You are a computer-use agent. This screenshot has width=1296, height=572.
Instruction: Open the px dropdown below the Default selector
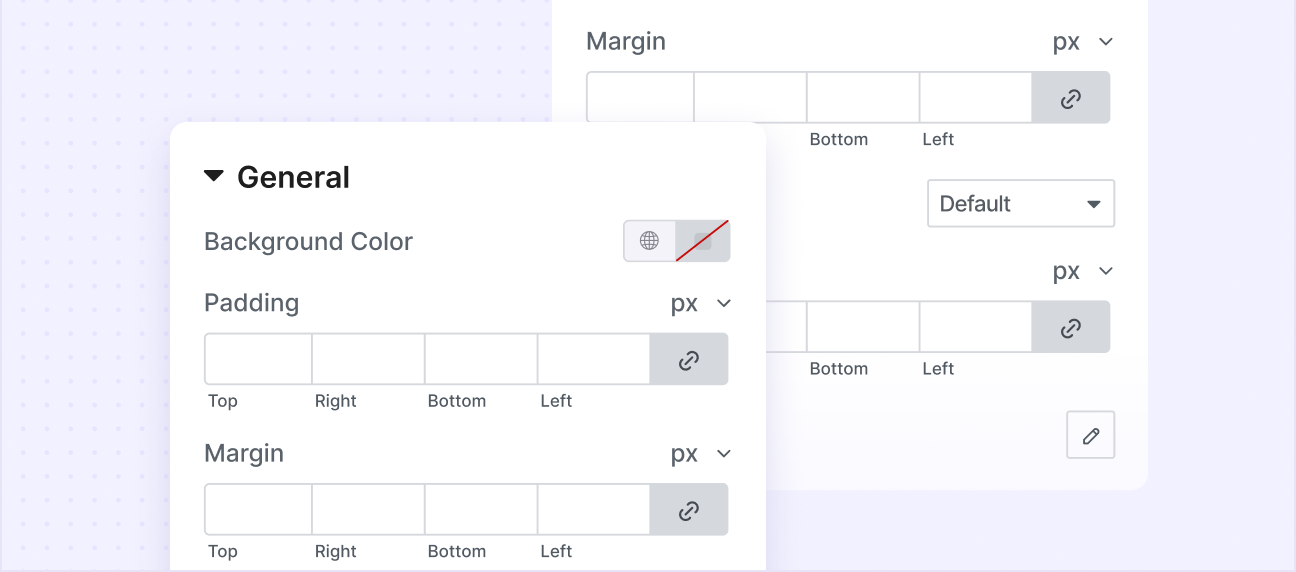point(1083,271)
